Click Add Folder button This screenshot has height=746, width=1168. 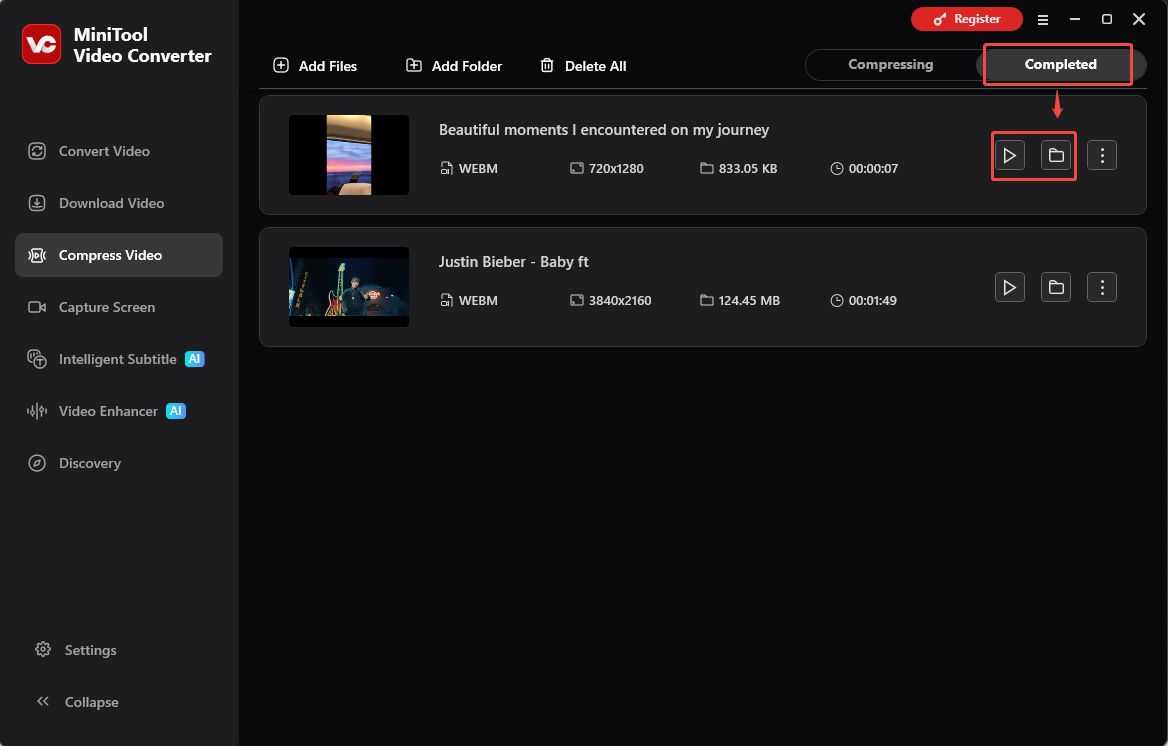click(x=454, y=66)
